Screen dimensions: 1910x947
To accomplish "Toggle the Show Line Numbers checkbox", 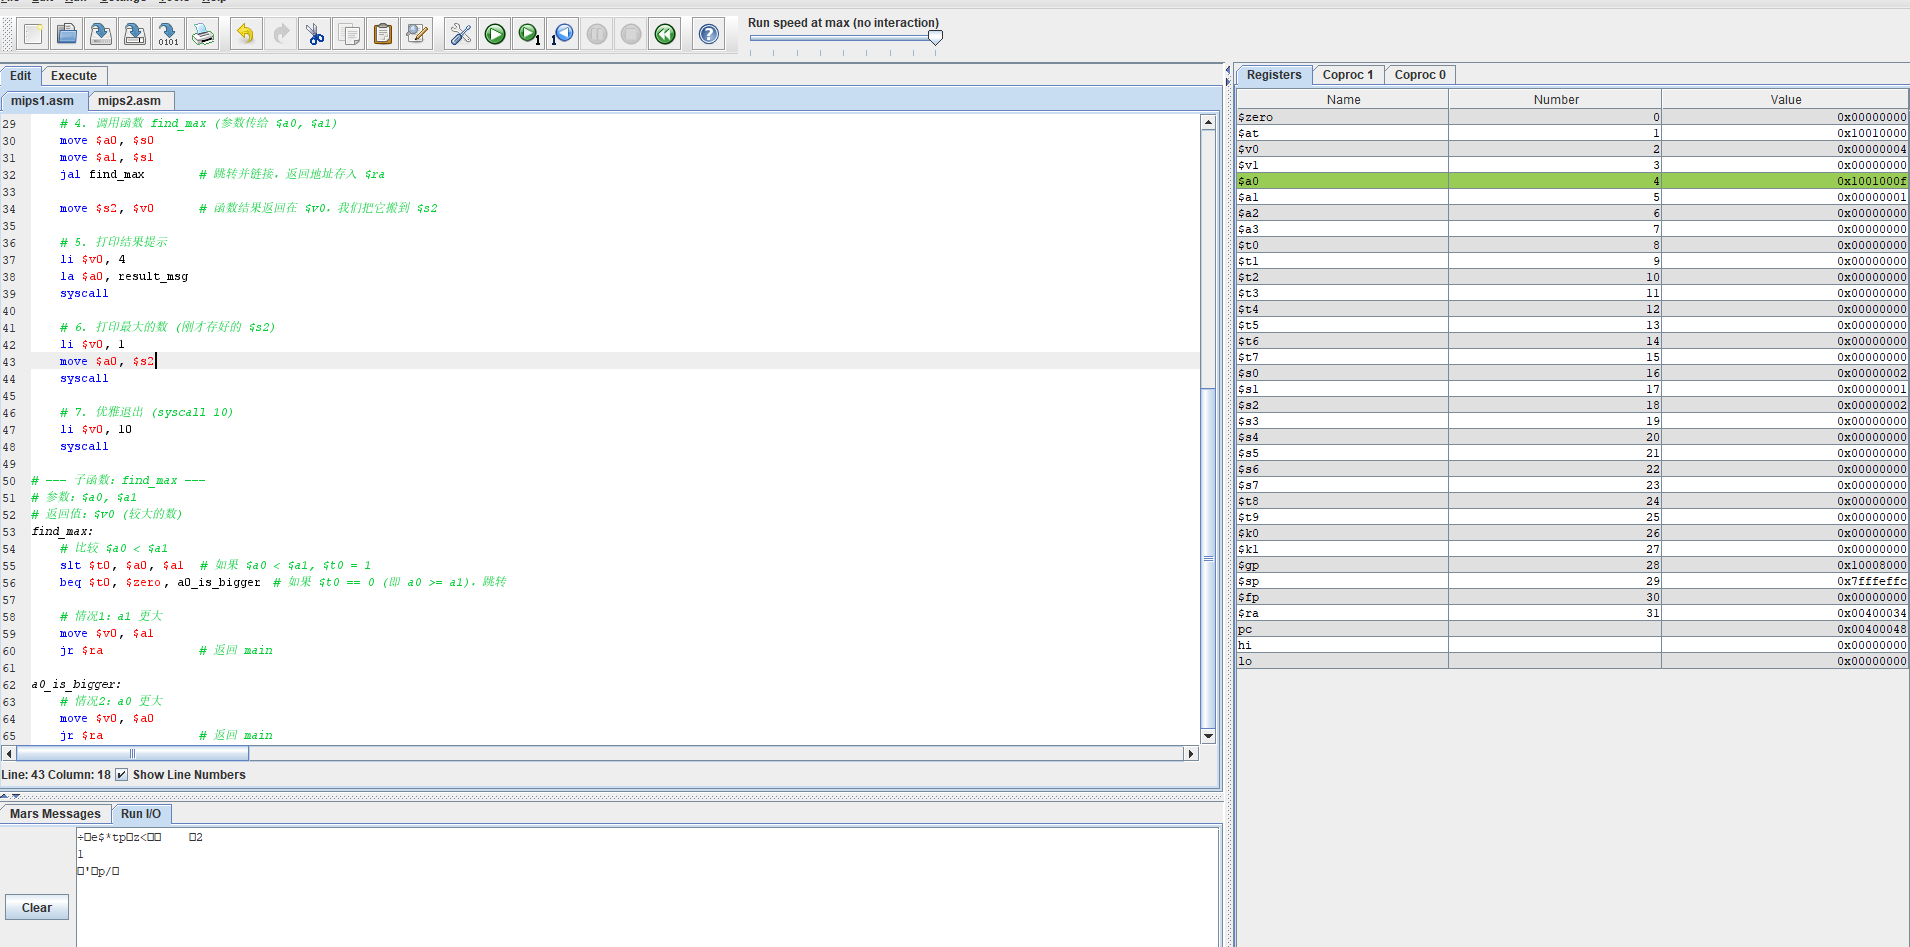I will tap(122, 775).
